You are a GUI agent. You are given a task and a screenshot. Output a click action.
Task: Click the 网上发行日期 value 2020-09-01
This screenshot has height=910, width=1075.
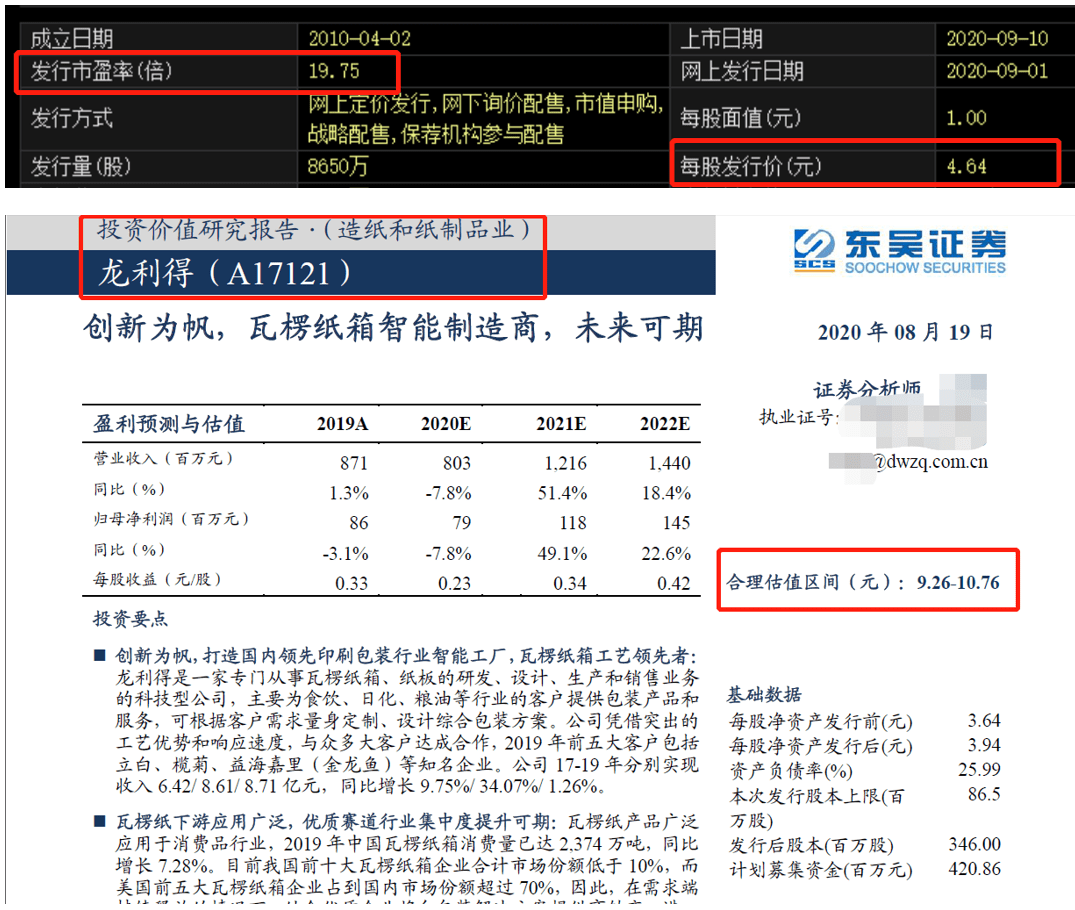click(x=997, y=71)
